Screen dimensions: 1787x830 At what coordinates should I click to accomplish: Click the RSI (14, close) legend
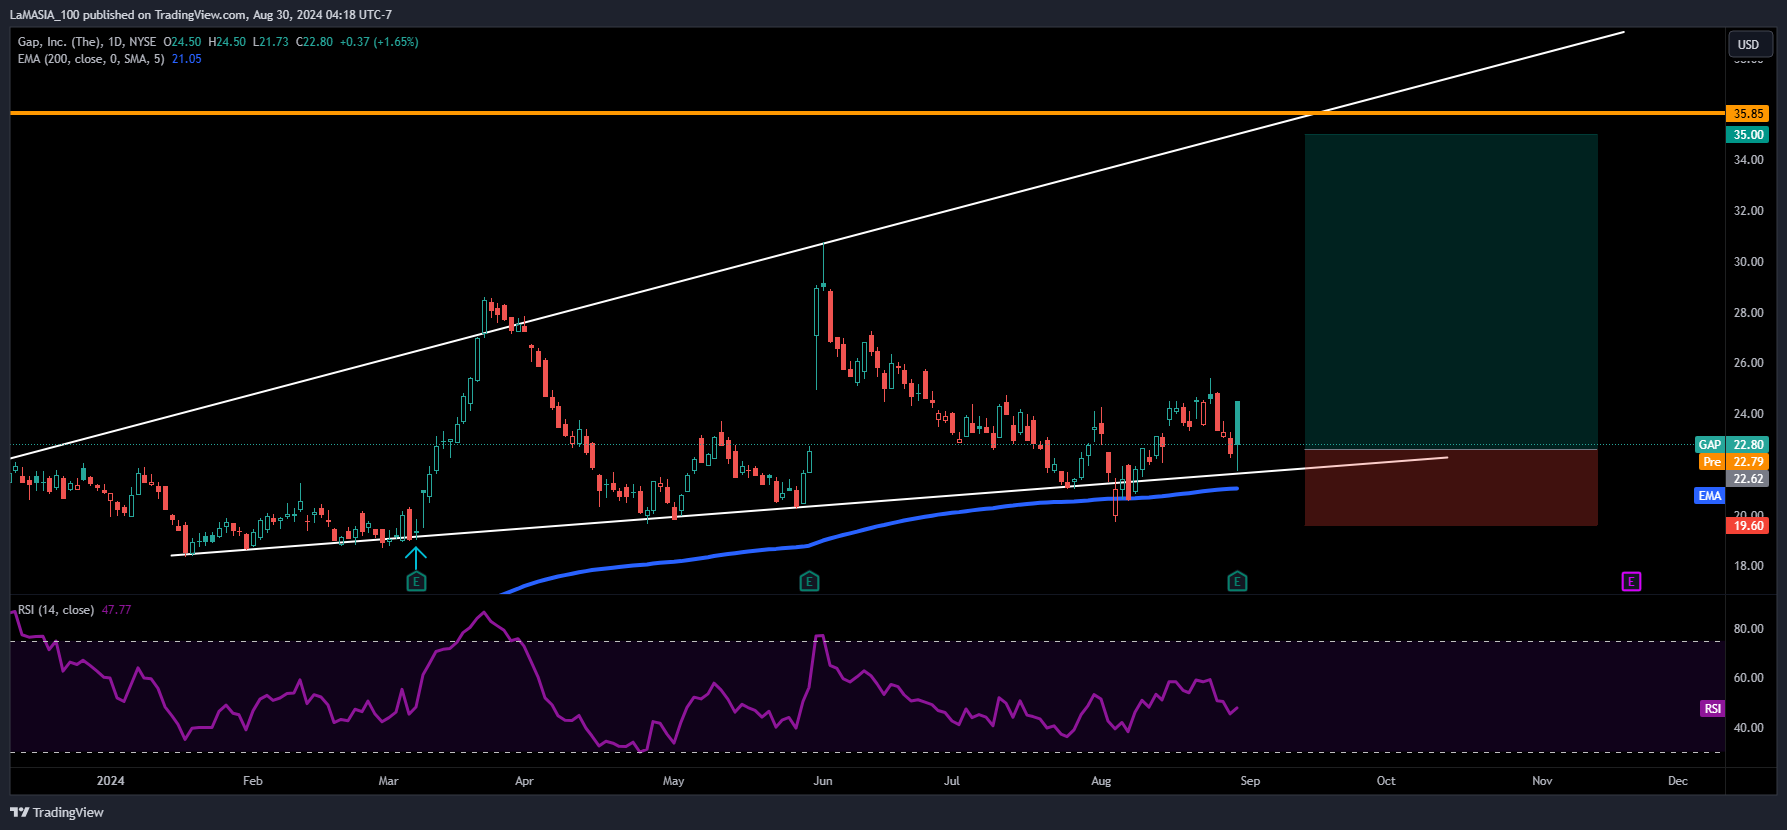pyautogui.click(x=56, y=610)
